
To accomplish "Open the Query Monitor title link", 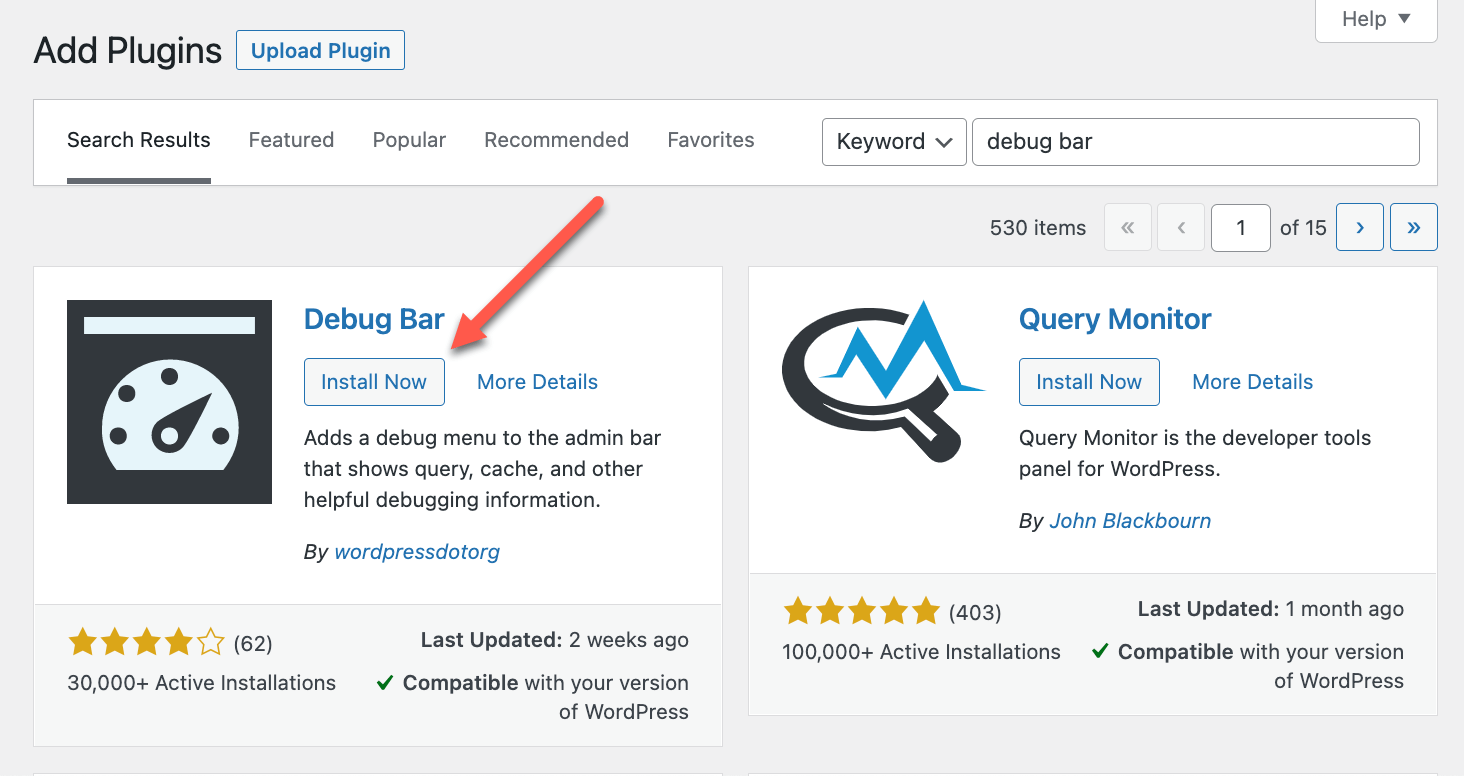I will tap(1115, 319).
